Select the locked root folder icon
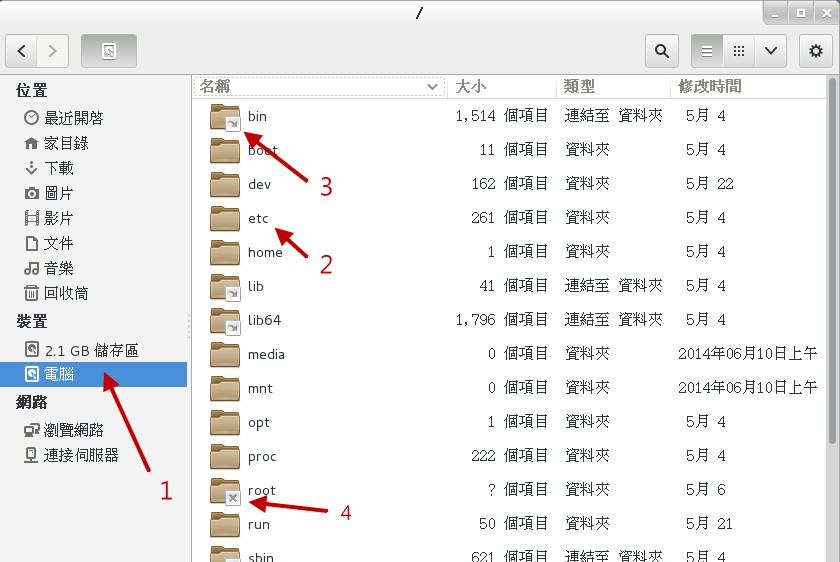The image size is (840, 562). tap(225, 491)
